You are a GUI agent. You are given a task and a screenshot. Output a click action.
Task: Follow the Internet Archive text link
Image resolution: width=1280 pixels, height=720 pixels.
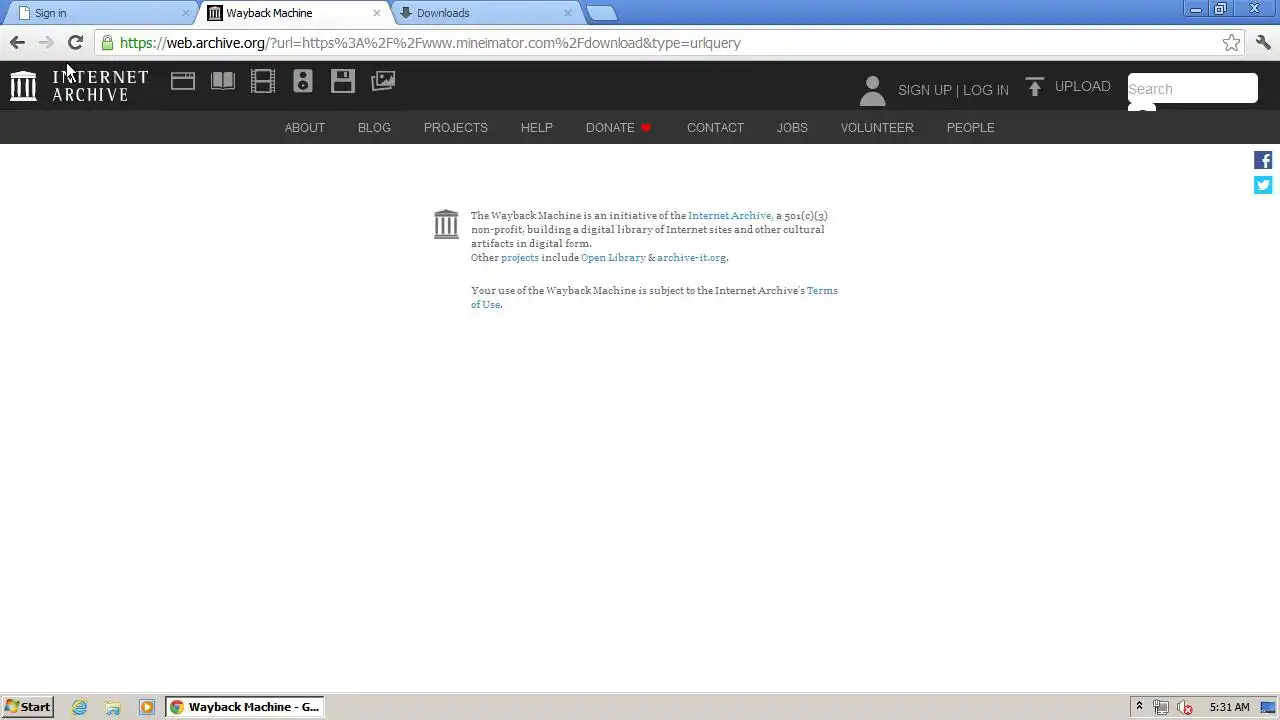point(730,215)
